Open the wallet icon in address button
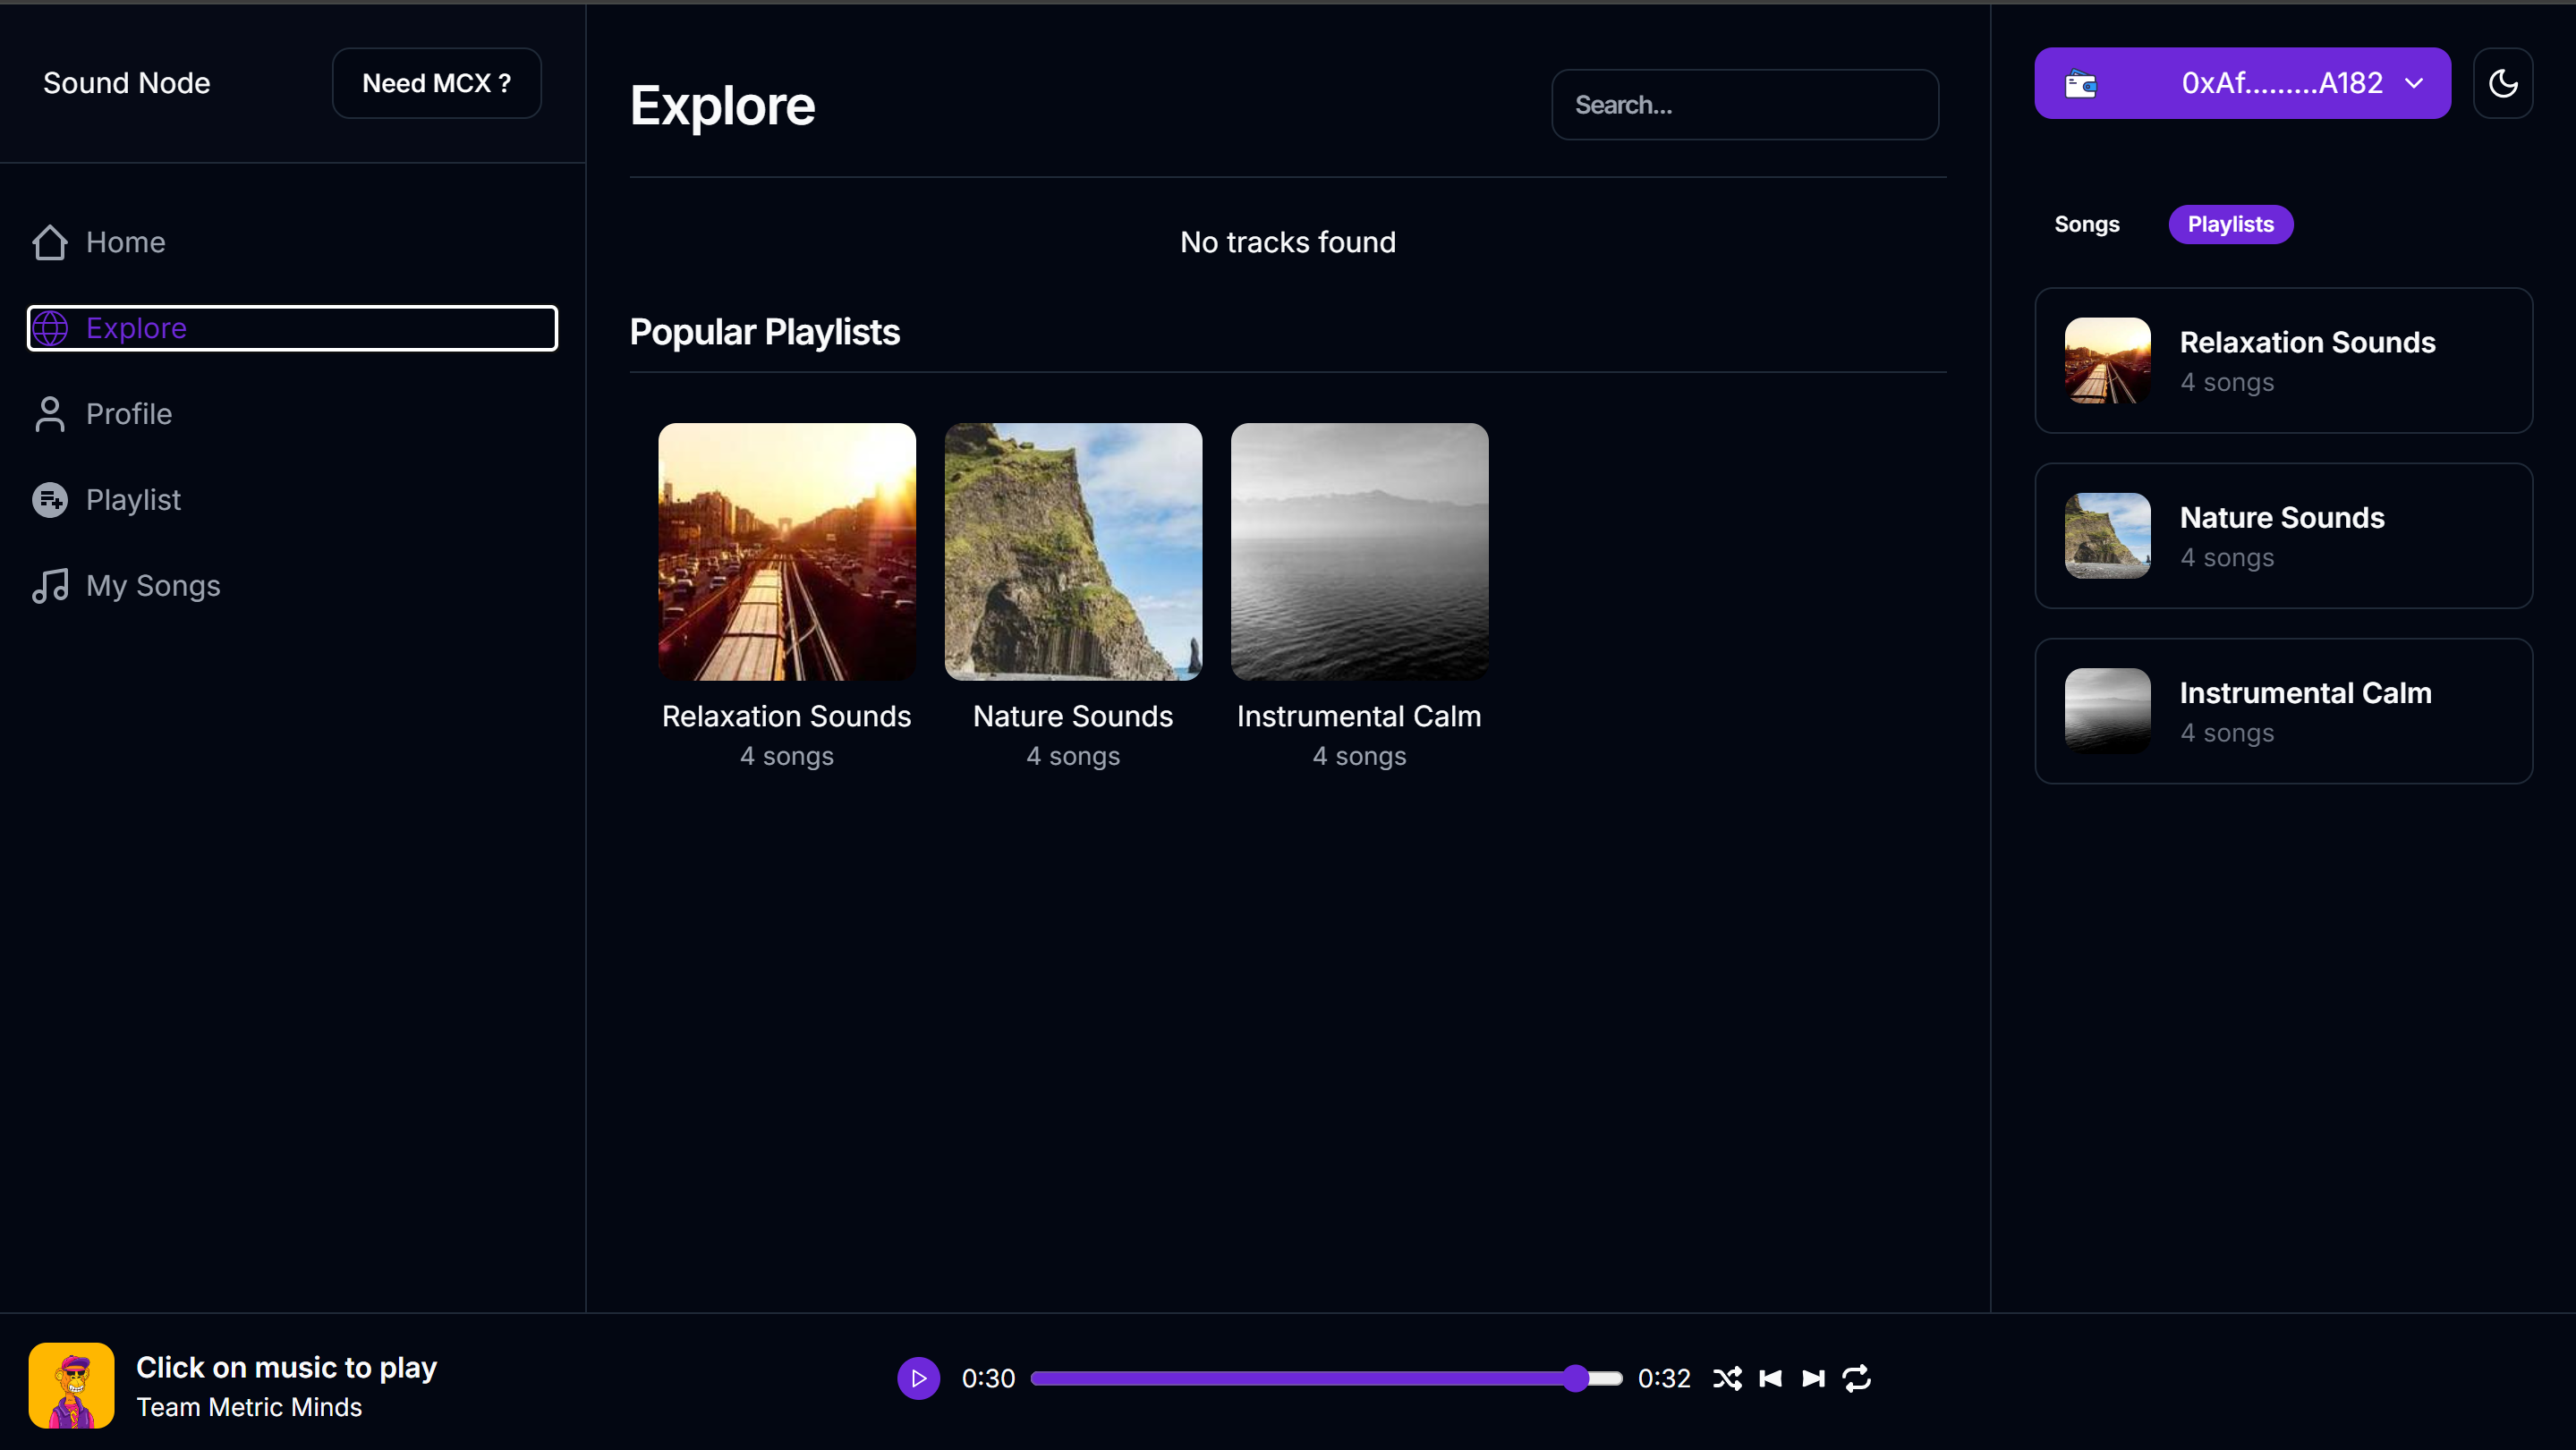 tap(2081, 84)
